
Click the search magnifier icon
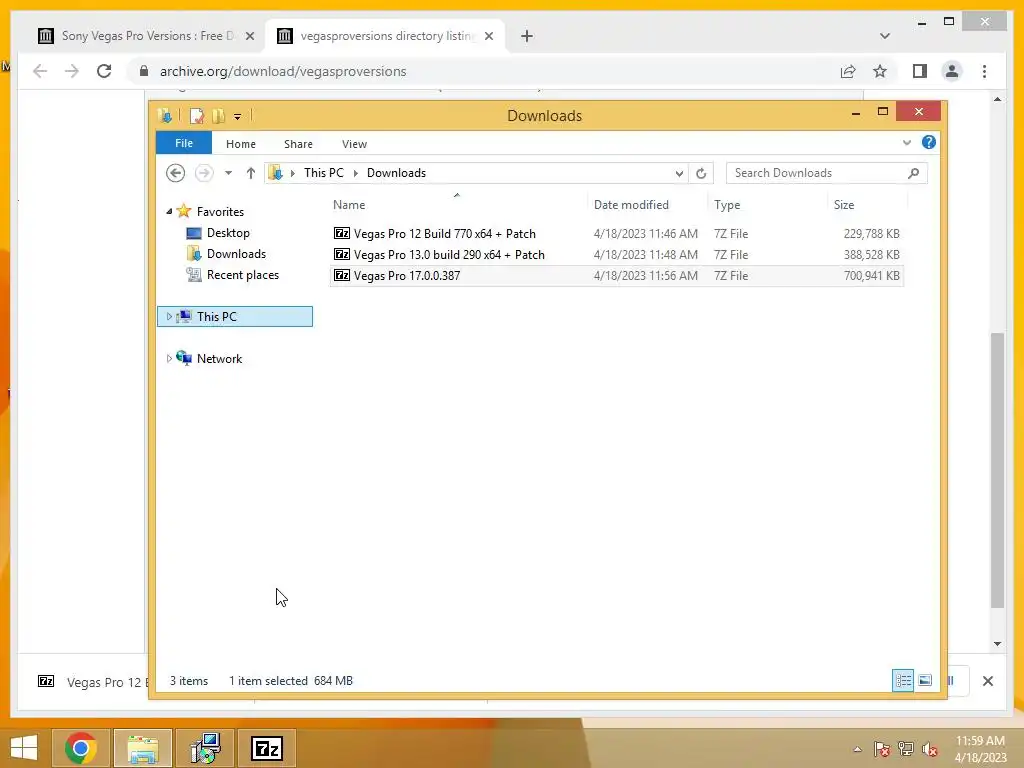point(914,173)
